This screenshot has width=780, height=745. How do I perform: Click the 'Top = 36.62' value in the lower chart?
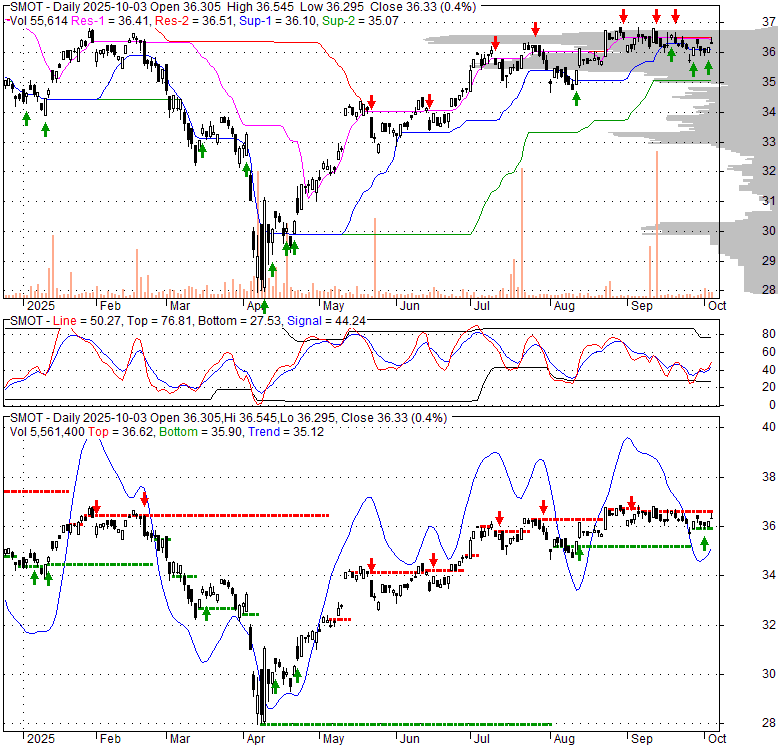click(120, 432)
